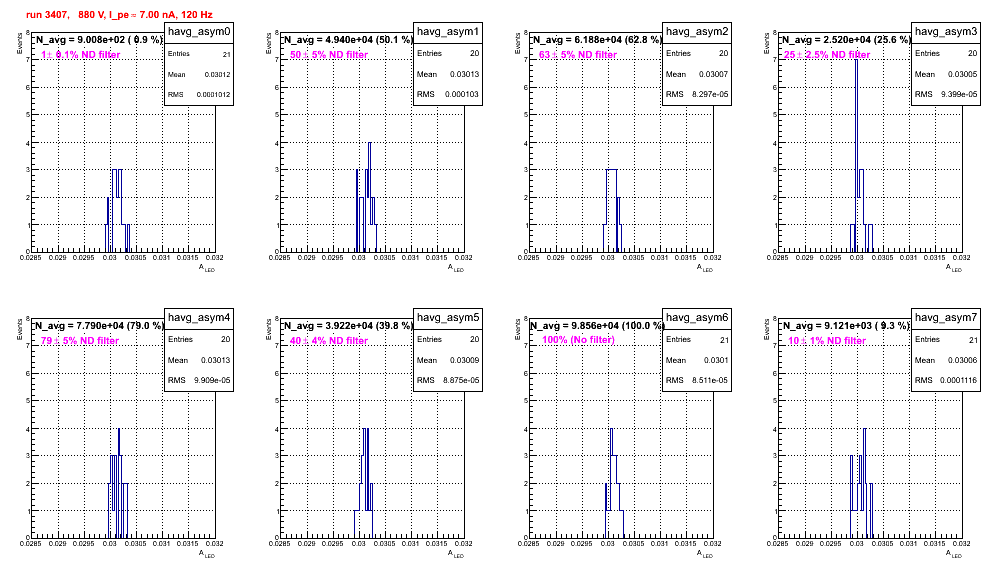
Task: Click the N_avg = 3.922e+04 label
Action: [348, 325]
